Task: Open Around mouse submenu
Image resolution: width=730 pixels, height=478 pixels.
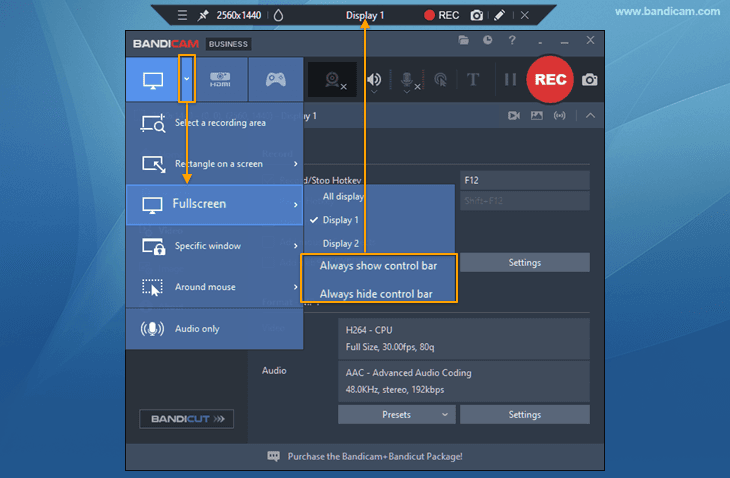Action: pos(215,287)
